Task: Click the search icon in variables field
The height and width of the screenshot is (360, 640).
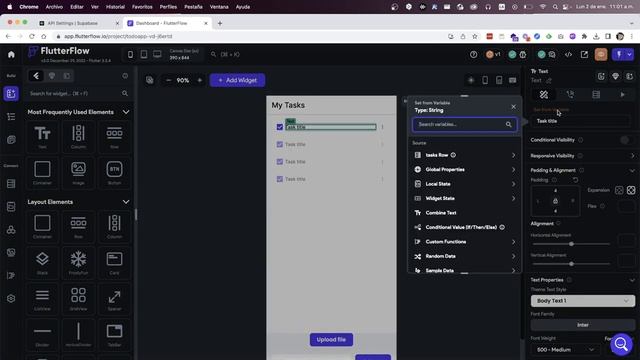Action: pyautogui.click(x=509, y=124)
